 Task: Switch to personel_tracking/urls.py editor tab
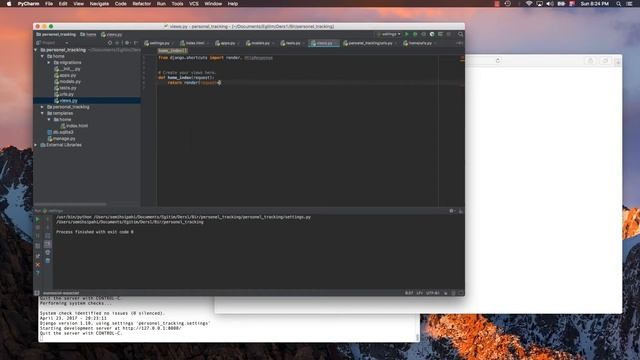point(370,43)
